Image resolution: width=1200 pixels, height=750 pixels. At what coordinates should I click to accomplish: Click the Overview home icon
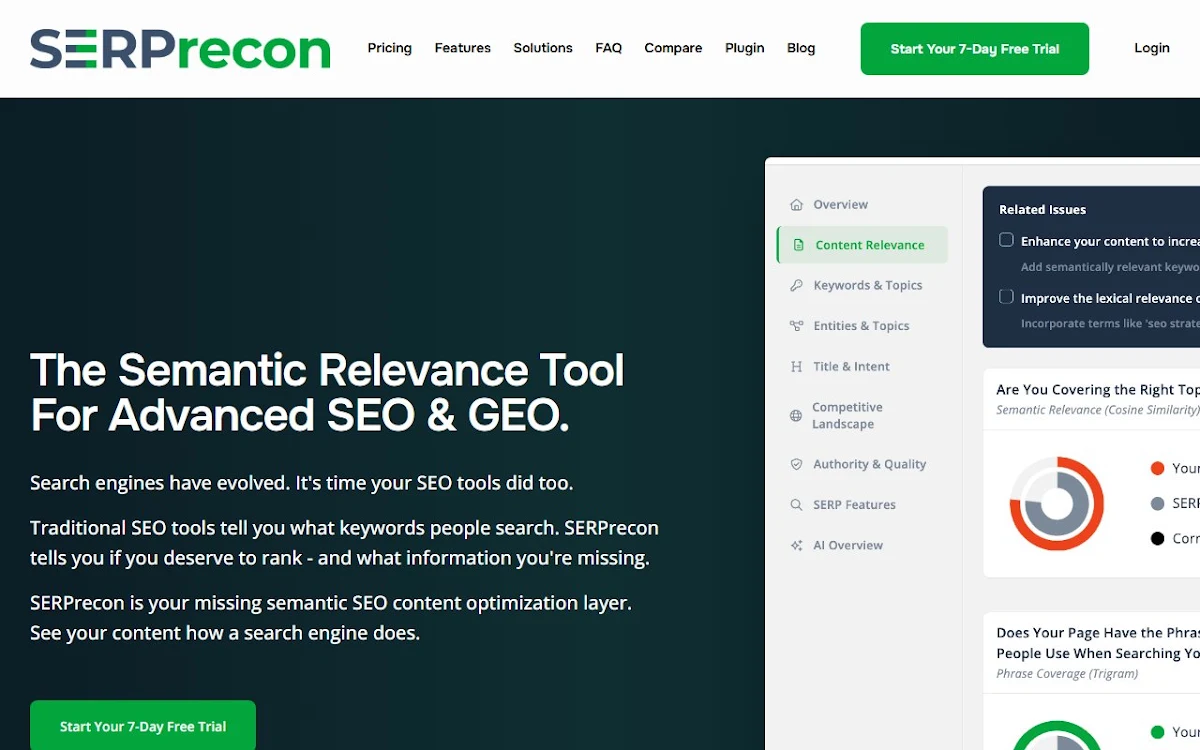[x=797, y=205]
